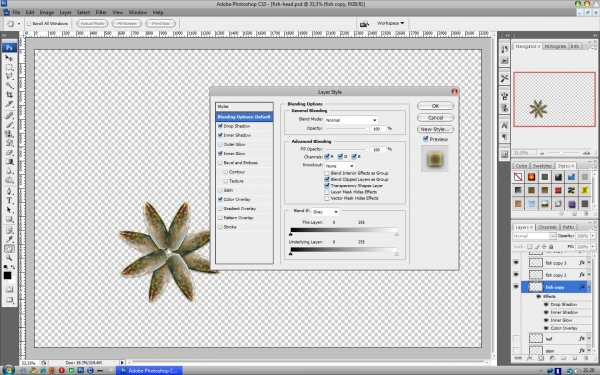The image size is (600, 375).
Task: Select the Magic Wand tool
Action: (x=9, y=85)
